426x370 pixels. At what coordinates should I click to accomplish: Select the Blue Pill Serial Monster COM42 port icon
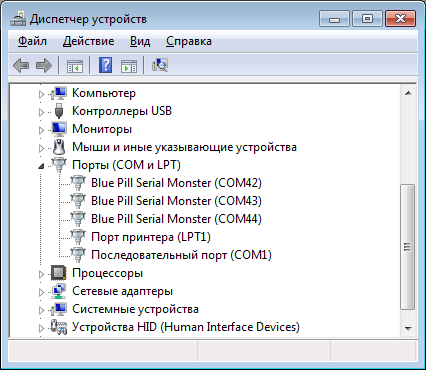pos(78,183)
